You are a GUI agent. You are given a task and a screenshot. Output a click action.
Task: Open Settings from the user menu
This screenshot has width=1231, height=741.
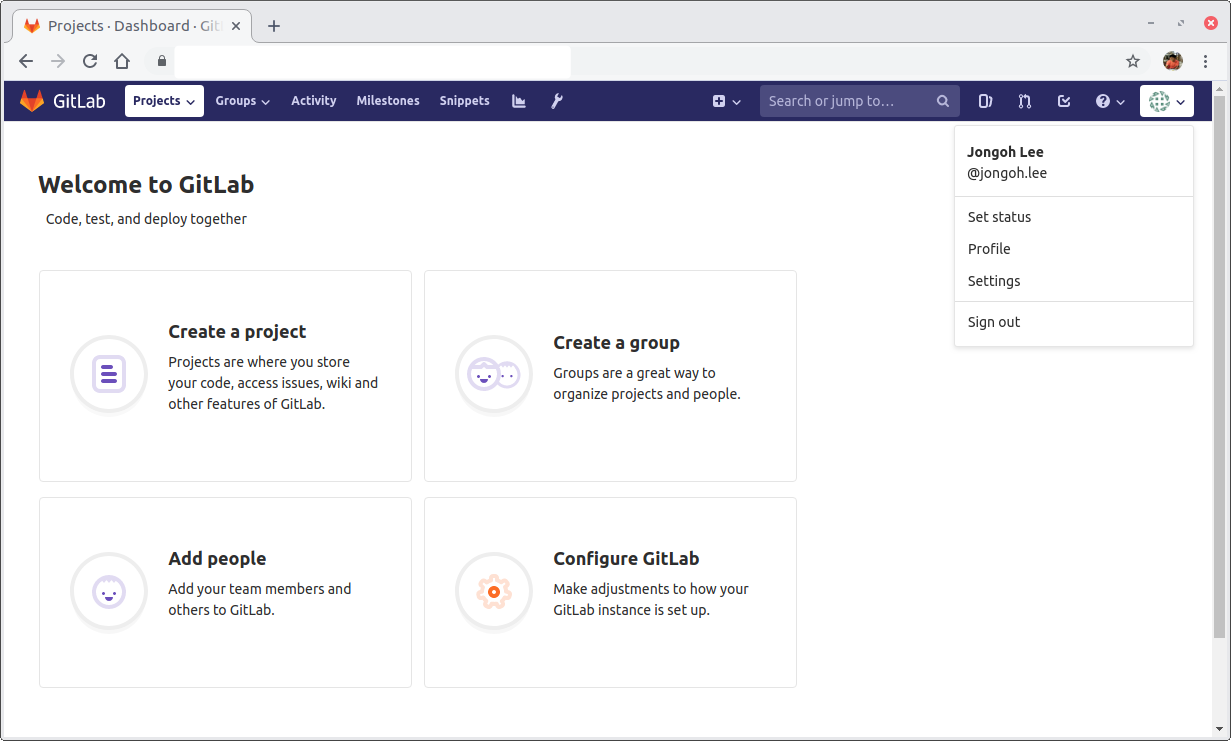1074,281
